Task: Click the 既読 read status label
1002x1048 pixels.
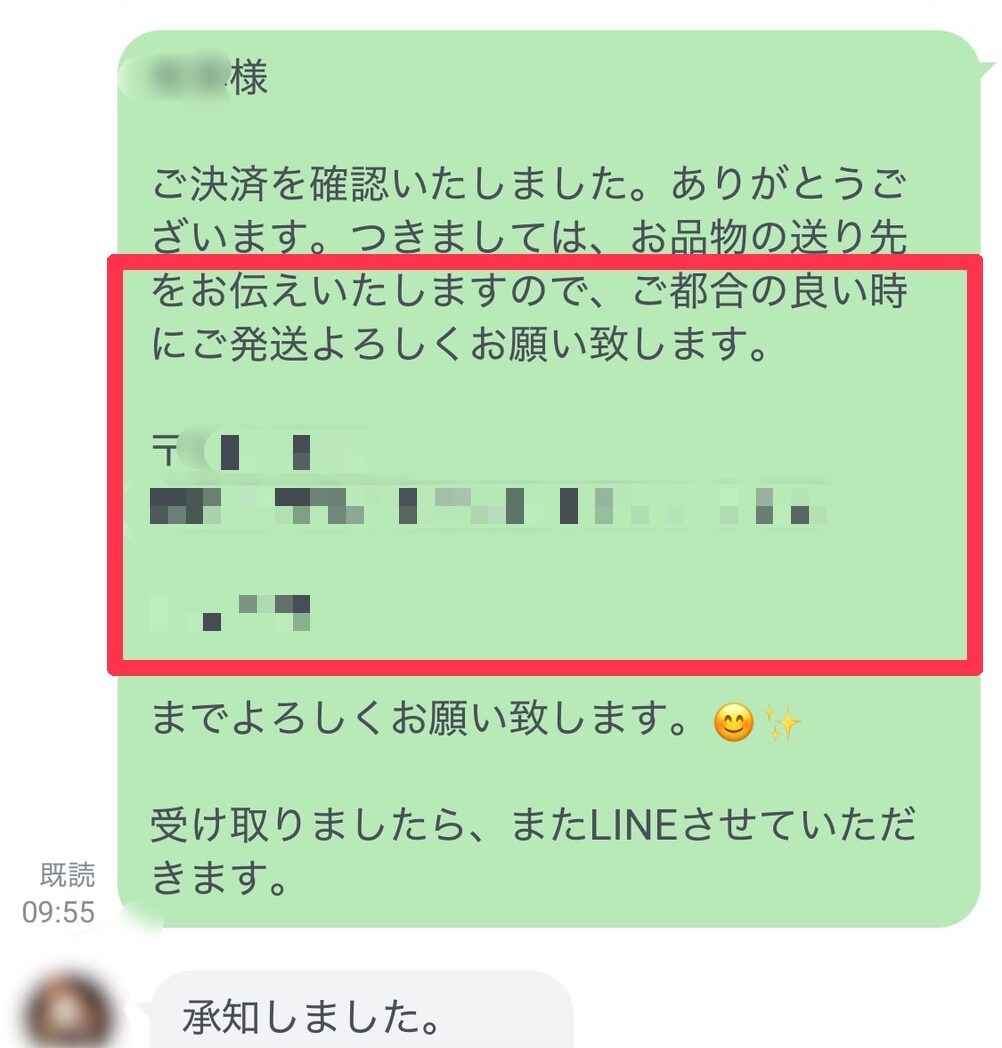Action: tap(68, 875)
